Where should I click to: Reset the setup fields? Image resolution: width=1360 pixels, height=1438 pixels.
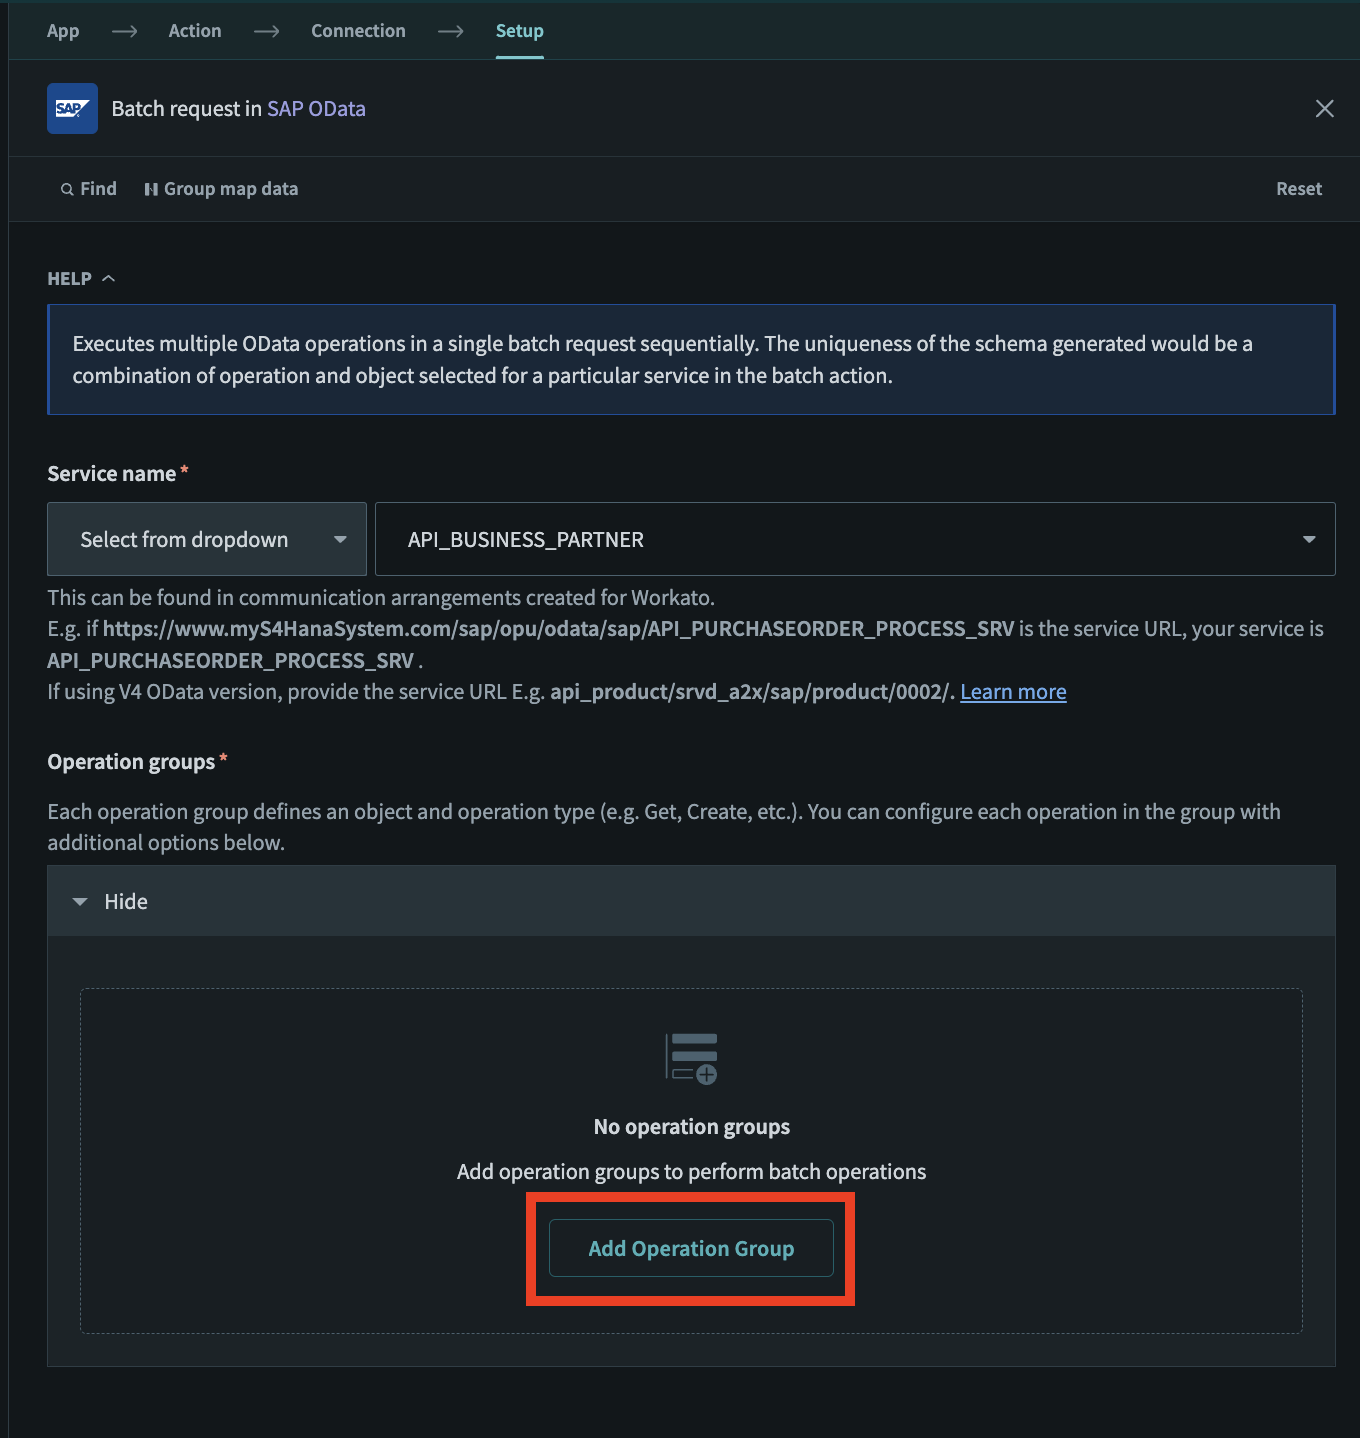pyautogui.click(x=1298, y=189)
